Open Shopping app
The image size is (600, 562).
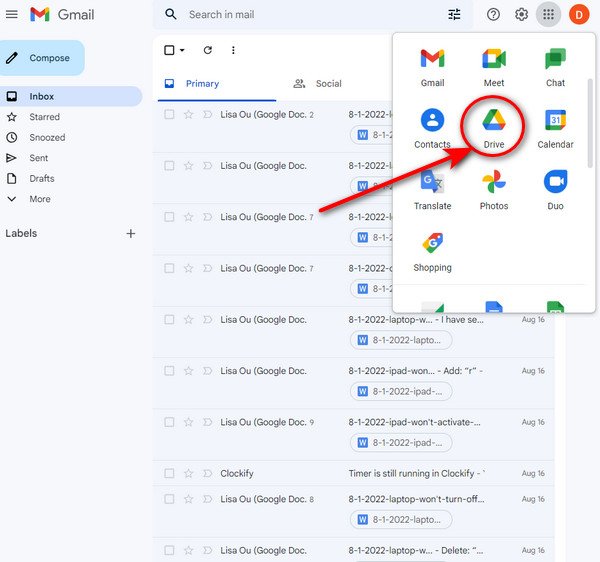[x=432, y=252]
